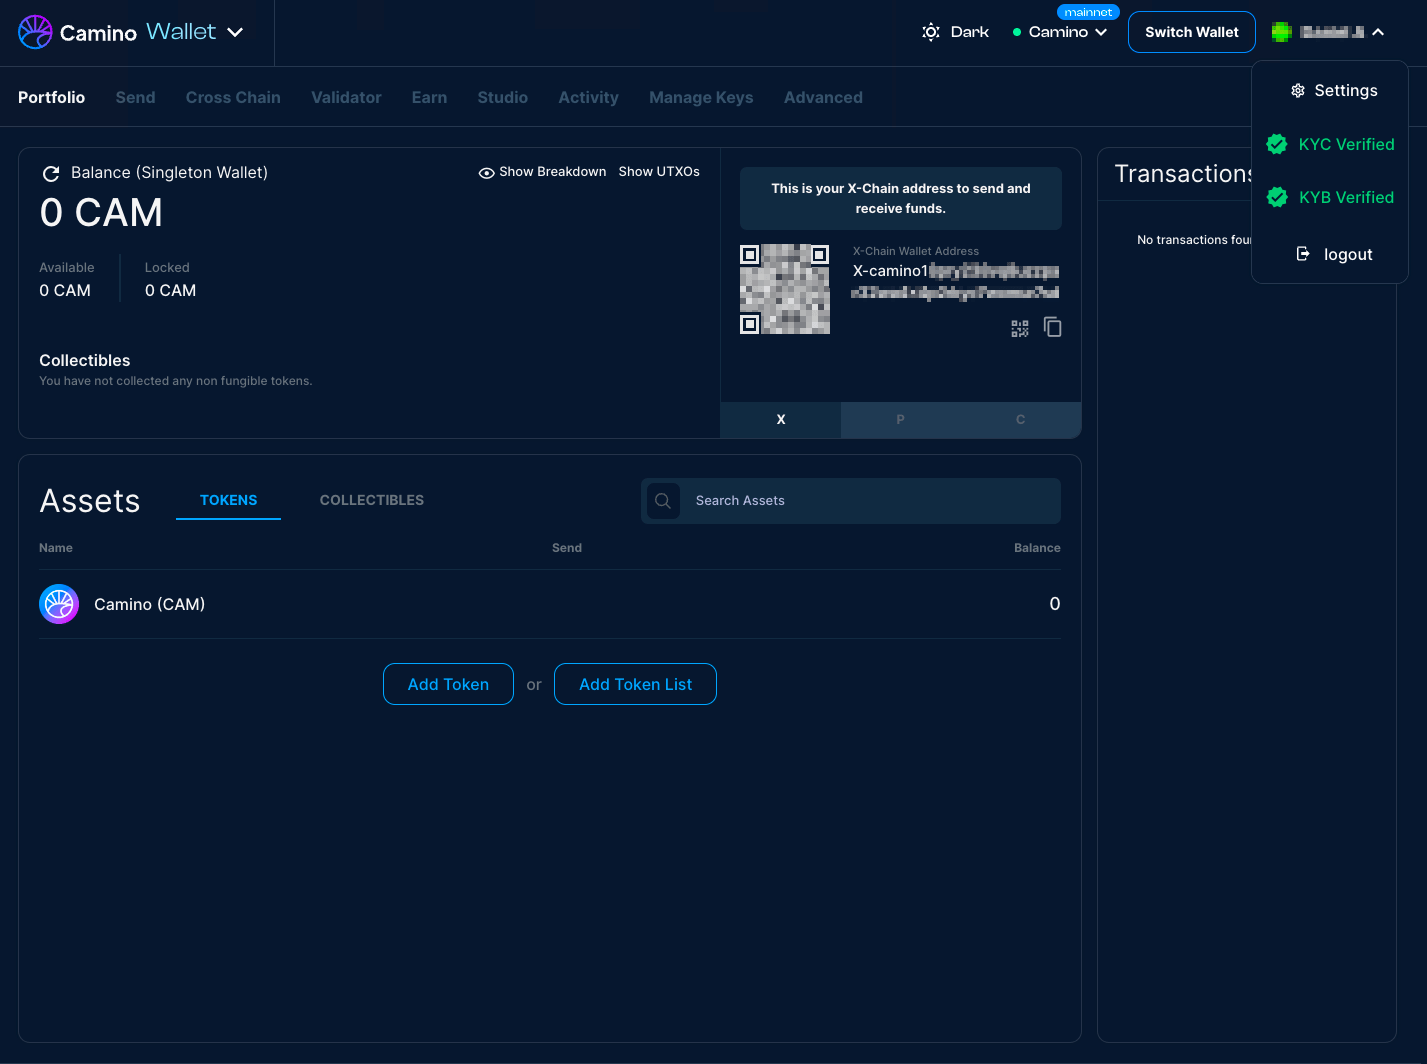Screen dimensions: 1427x1064
Task: Collapse the account menu chevron
Action: [1378, 32]
